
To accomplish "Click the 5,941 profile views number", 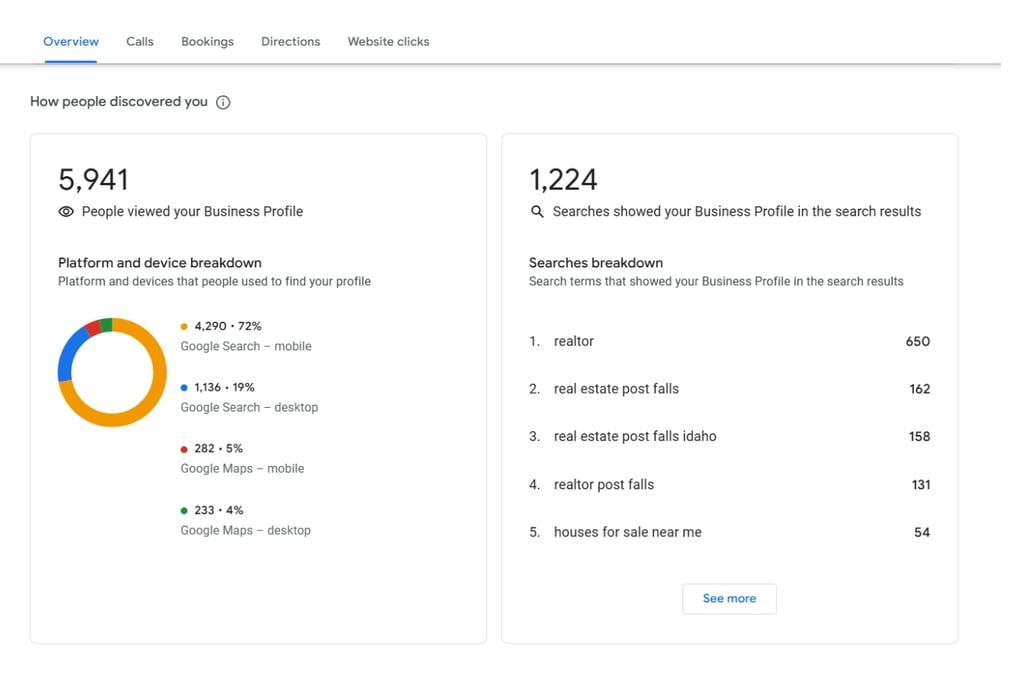I will pyautogui.click(x=93, y=180).
